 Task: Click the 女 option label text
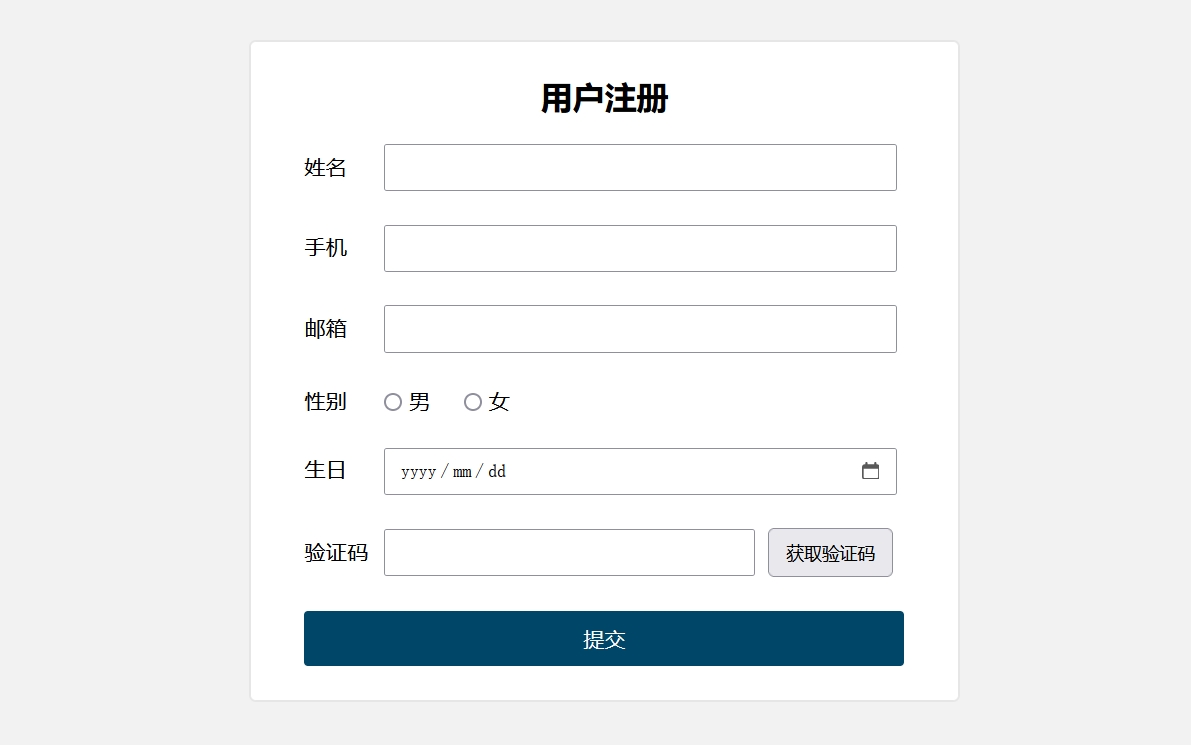499,402
